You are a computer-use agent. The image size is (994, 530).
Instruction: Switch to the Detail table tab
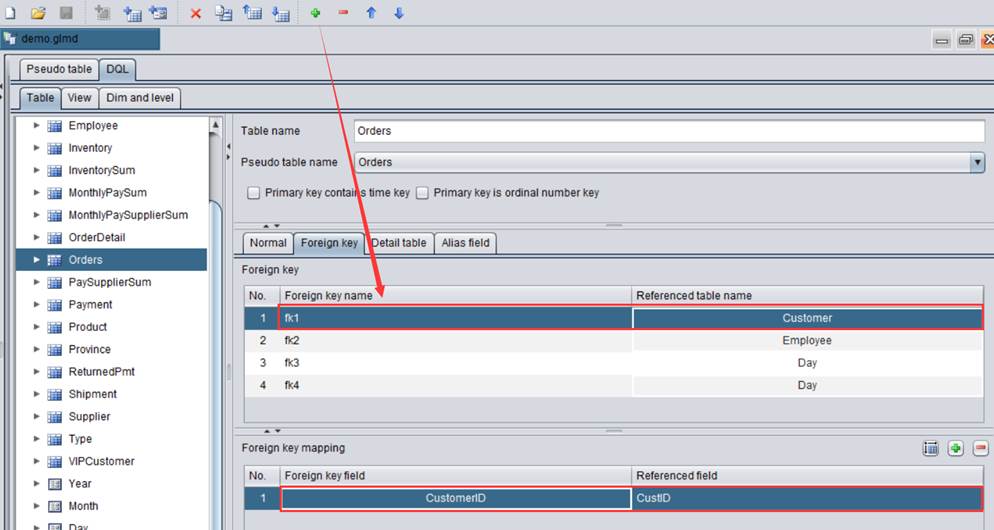click(x=398, y=243)
